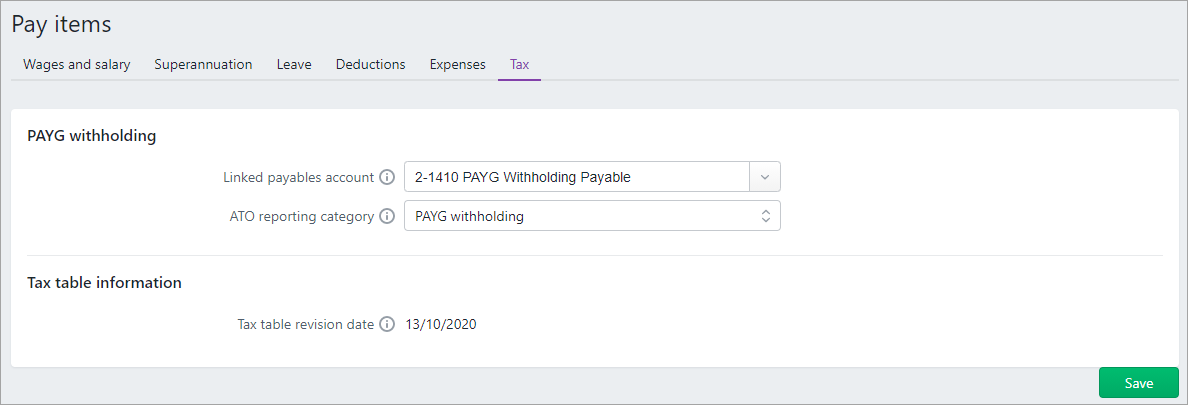Expand the Linked payables account chevron
The image size is (1188, 405).
764,177
